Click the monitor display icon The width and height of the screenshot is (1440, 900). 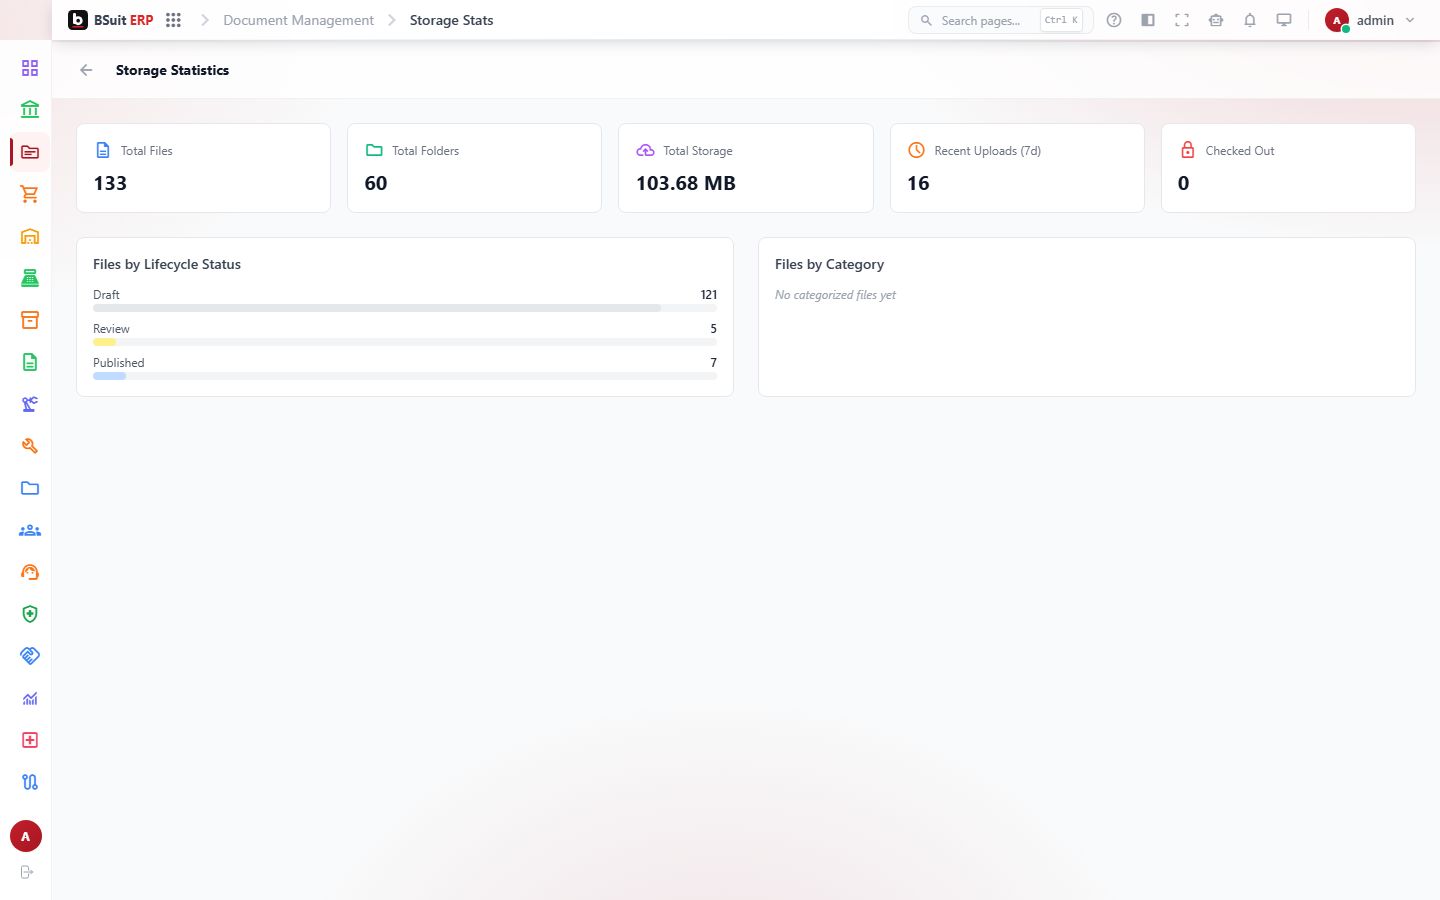coord(1284,20)
